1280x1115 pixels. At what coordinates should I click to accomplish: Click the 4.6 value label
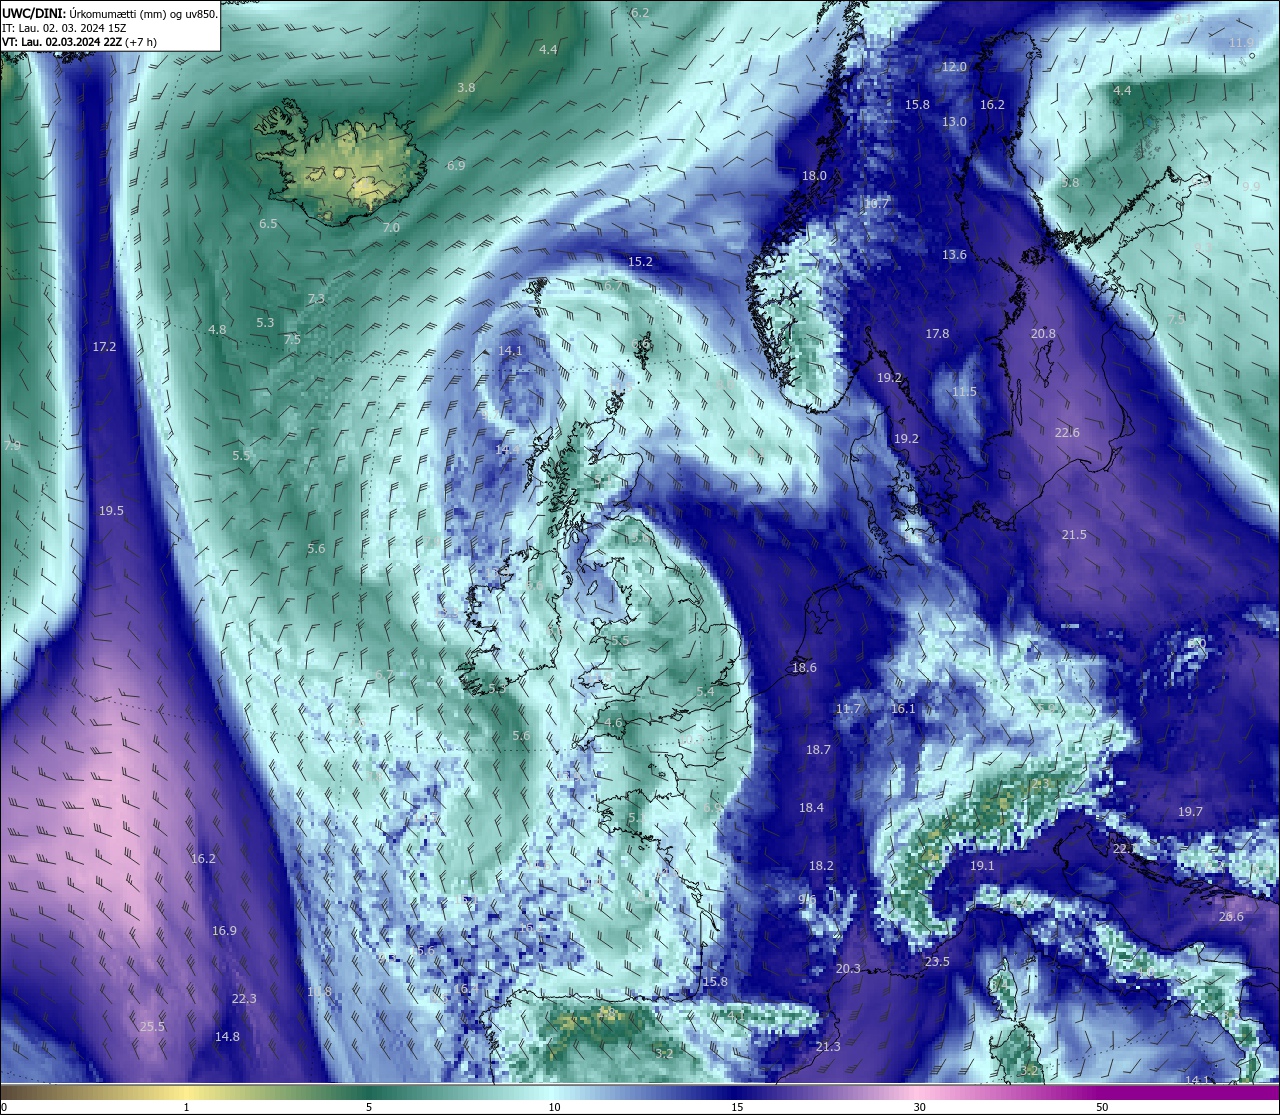tap(613, 723)
